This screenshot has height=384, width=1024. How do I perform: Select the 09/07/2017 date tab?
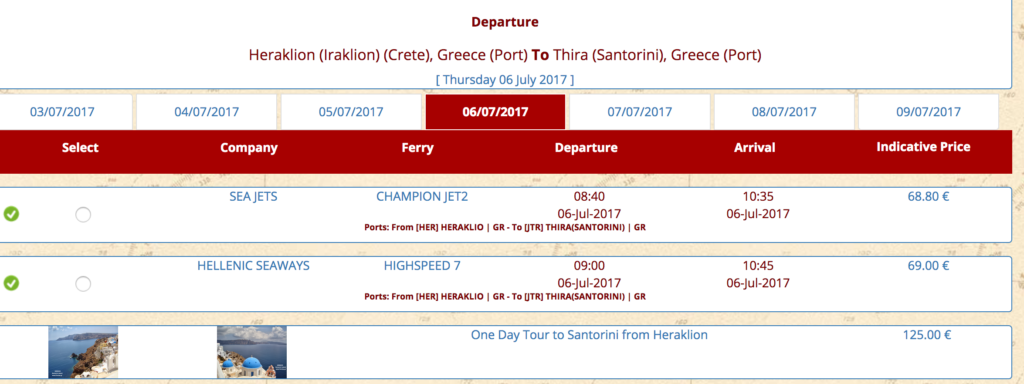point(928,112)
